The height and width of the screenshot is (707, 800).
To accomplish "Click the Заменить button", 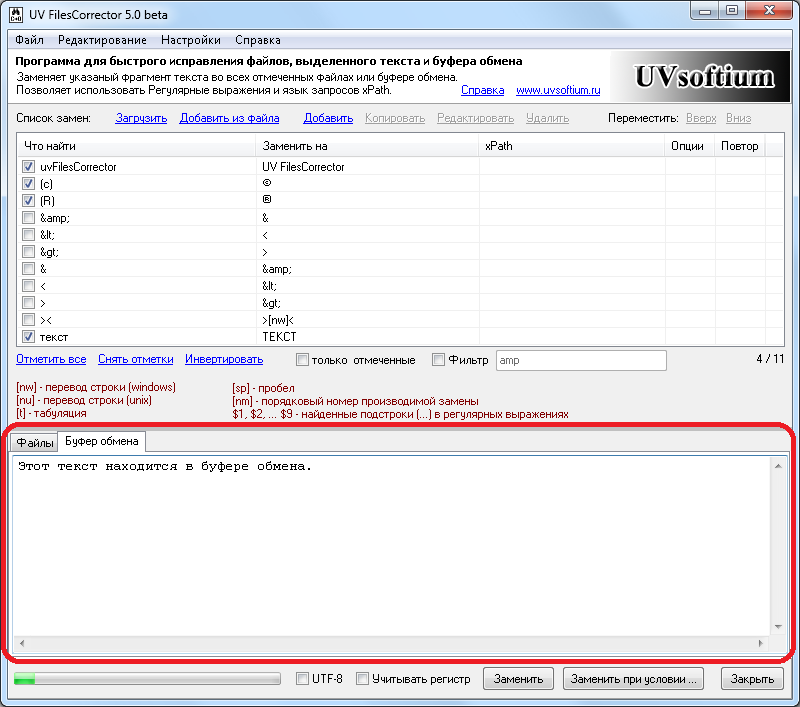I will 518,679.
